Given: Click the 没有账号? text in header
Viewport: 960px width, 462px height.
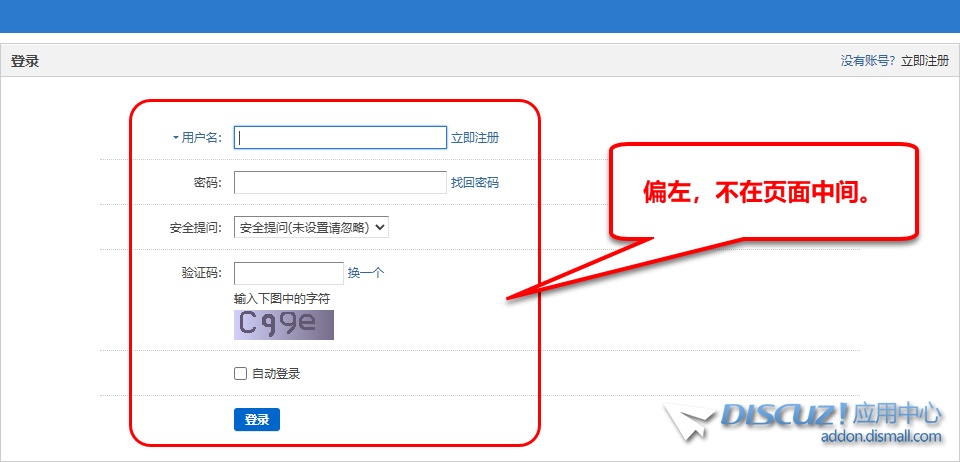Looking at the screenshot, I should click(x=868, y=61).
